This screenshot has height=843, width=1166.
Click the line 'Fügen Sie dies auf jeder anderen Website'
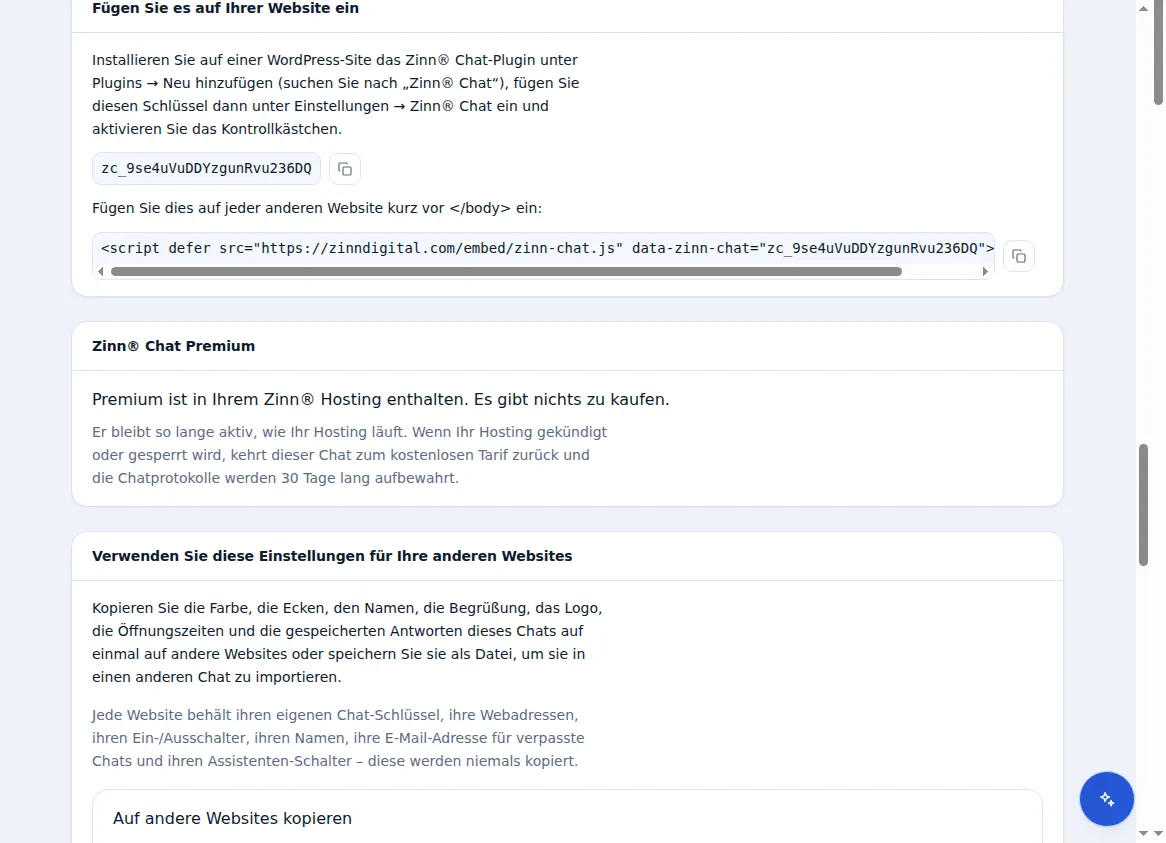(x=317, y=208)
